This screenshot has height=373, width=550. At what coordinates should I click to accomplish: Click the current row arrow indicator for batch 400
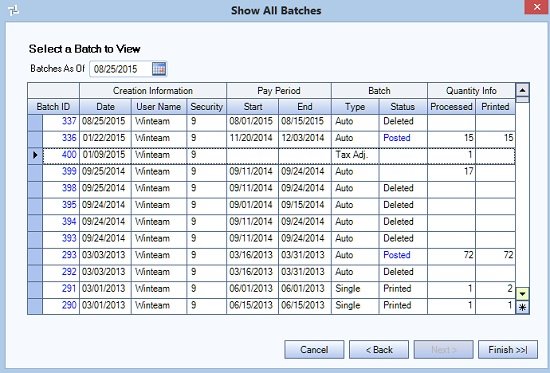click(35, 155)
